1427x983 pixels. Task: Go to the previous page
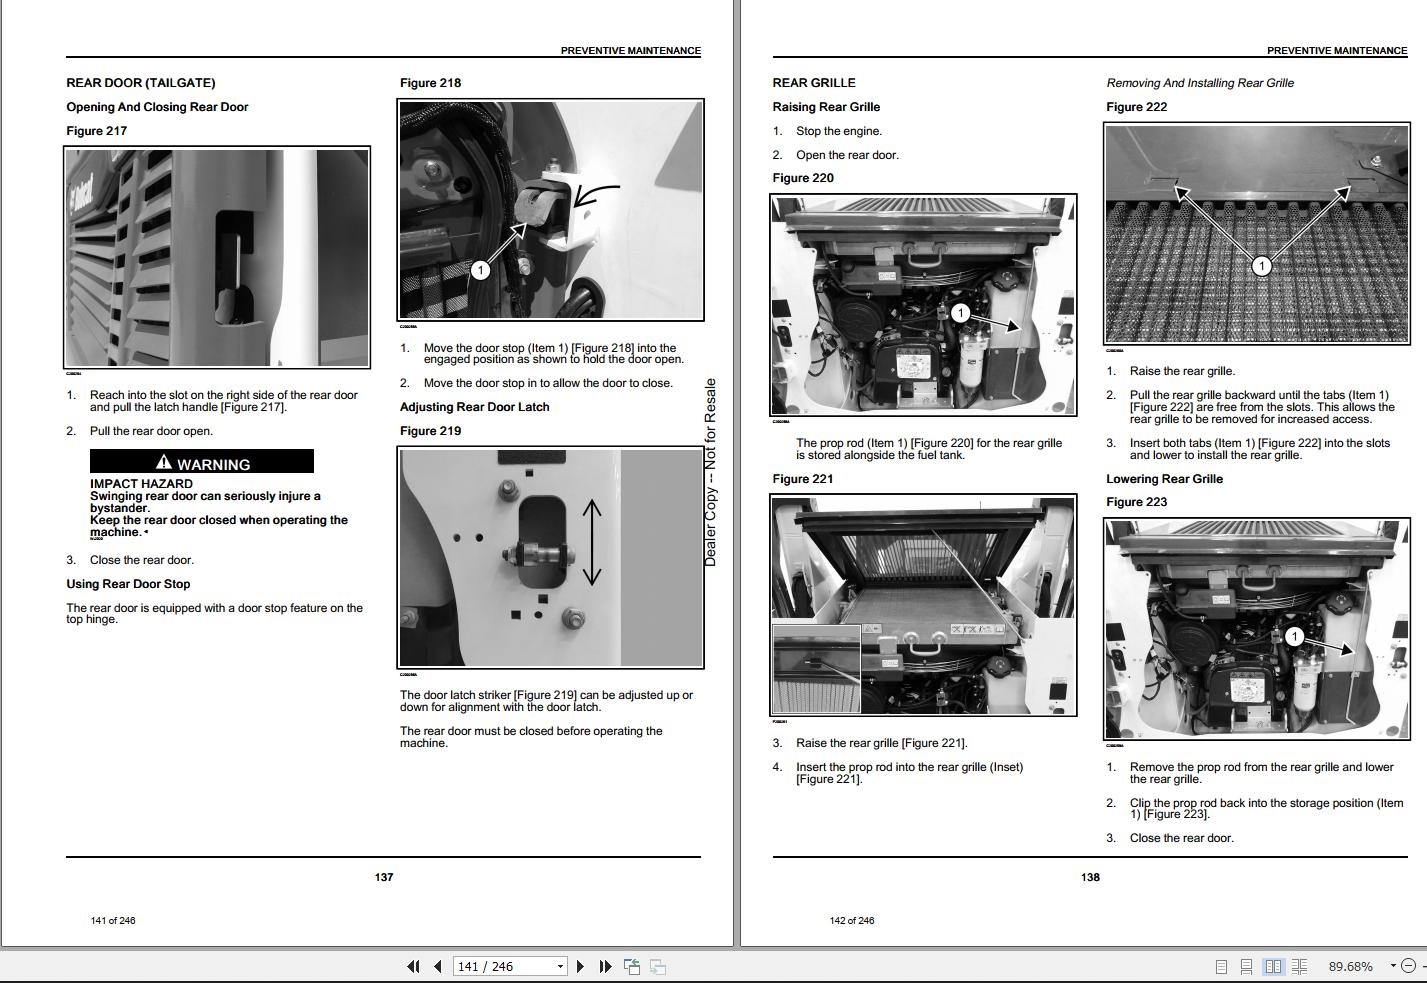tap(437, 966)
